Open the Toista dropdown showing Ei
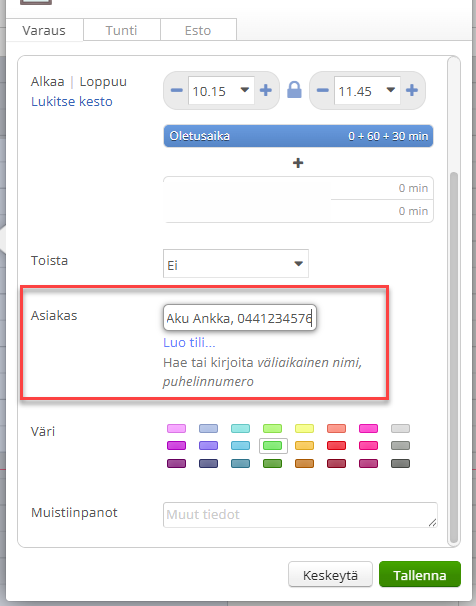This screenshot has width=476, height=606. click(x=236, y=264)
